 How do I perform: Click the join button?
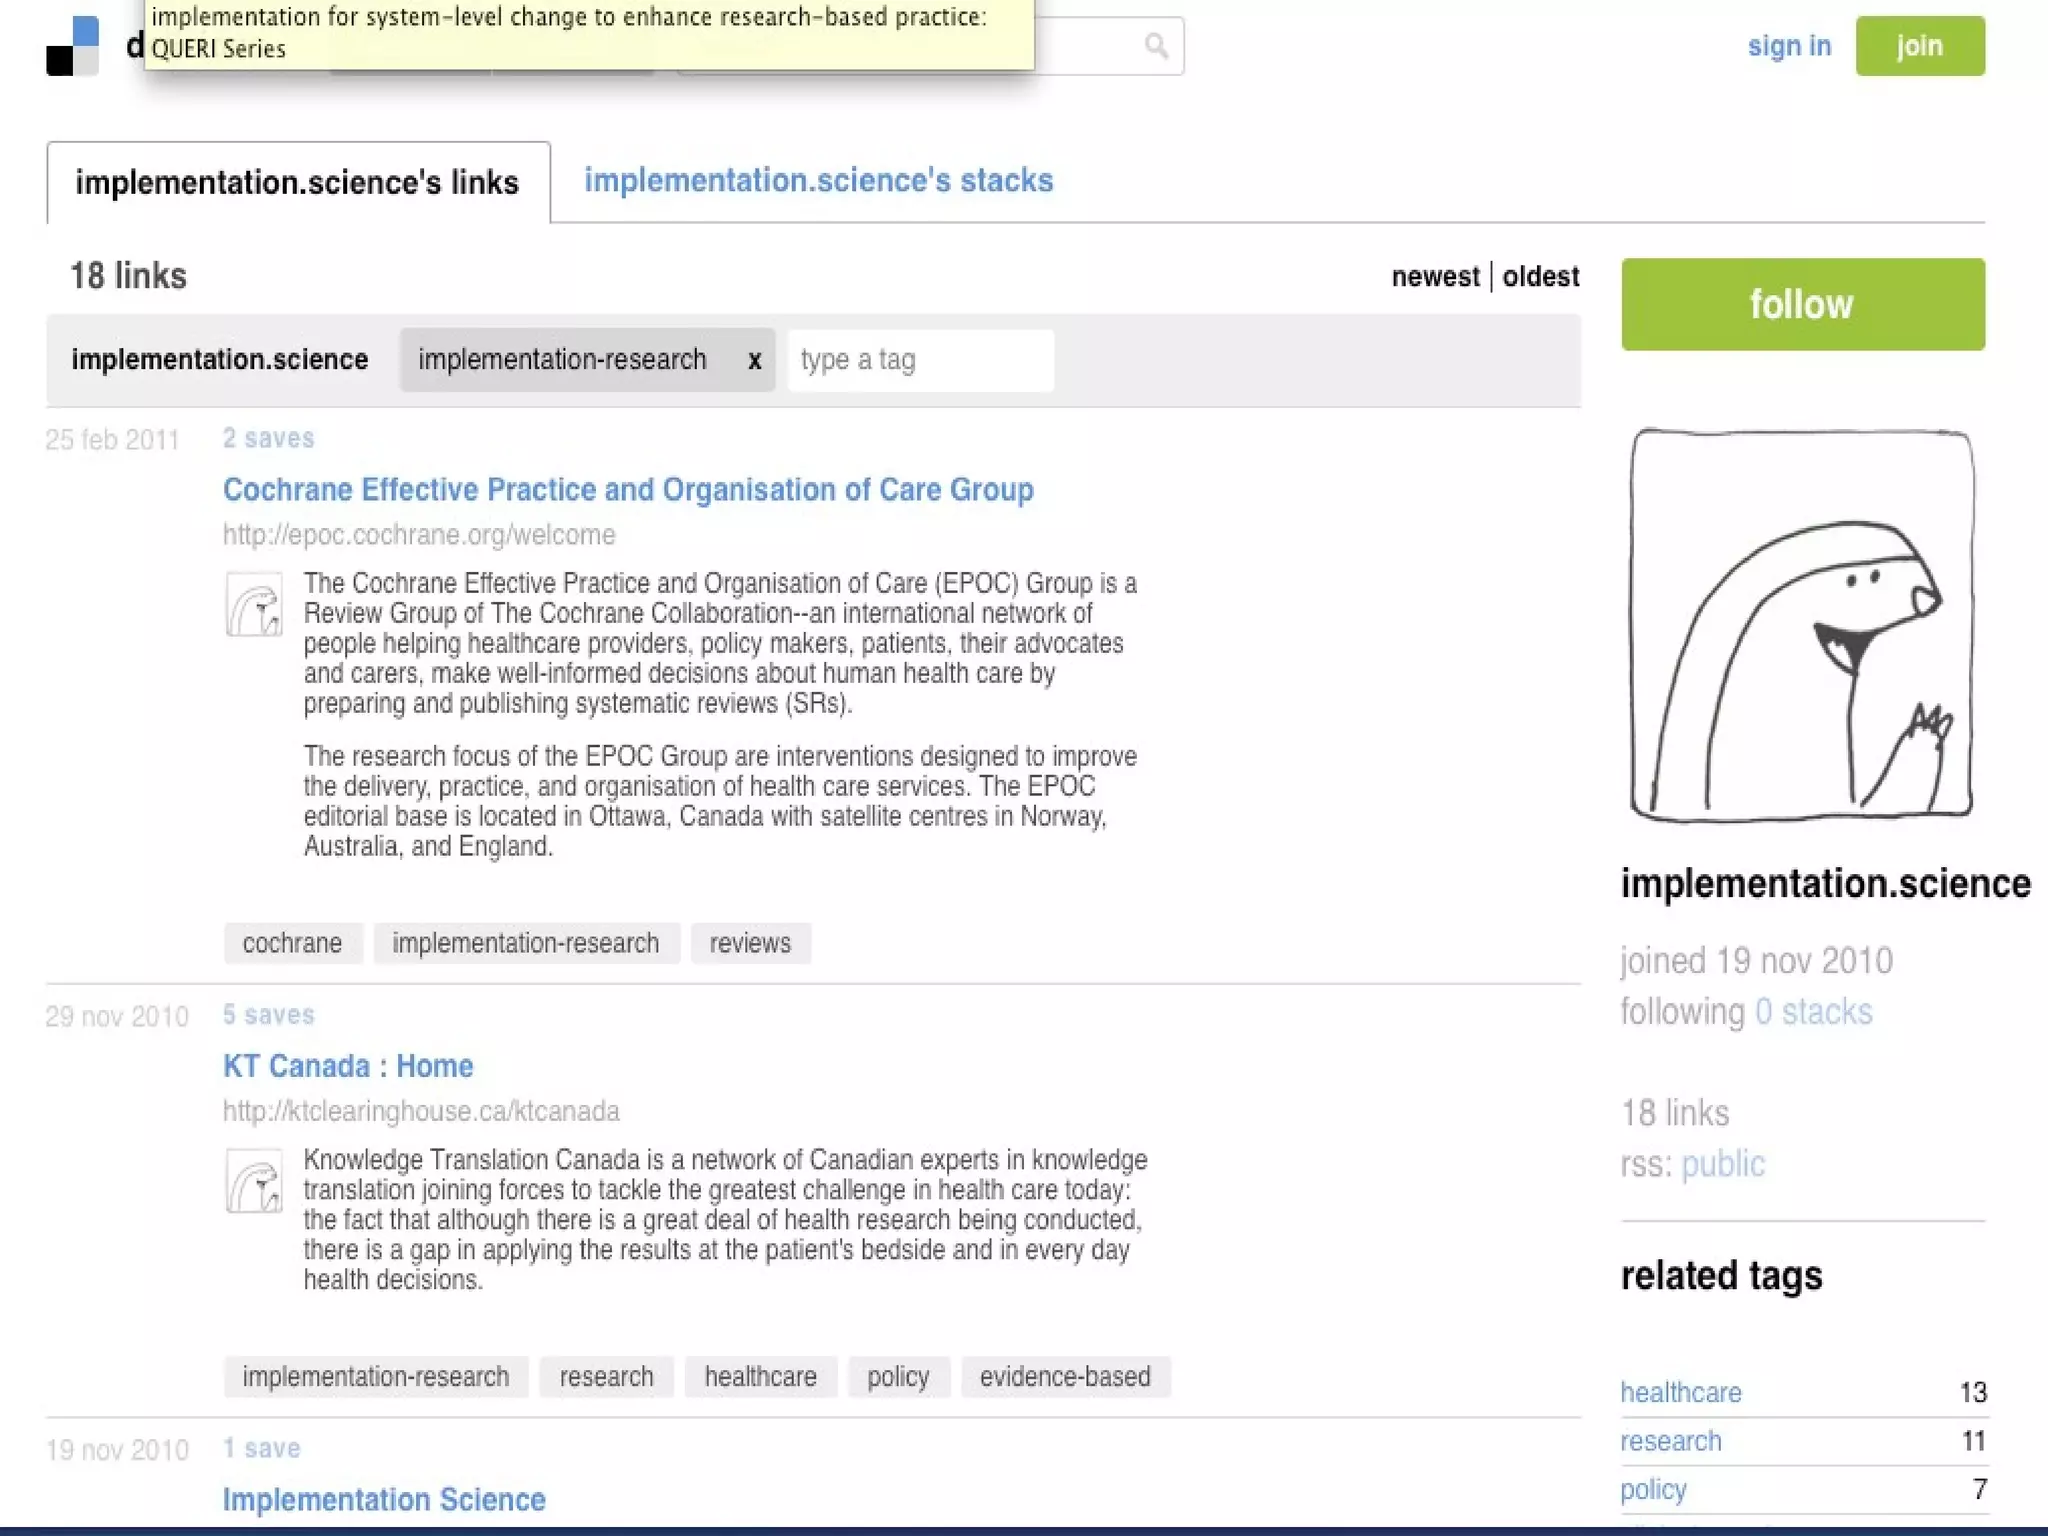1919,46
